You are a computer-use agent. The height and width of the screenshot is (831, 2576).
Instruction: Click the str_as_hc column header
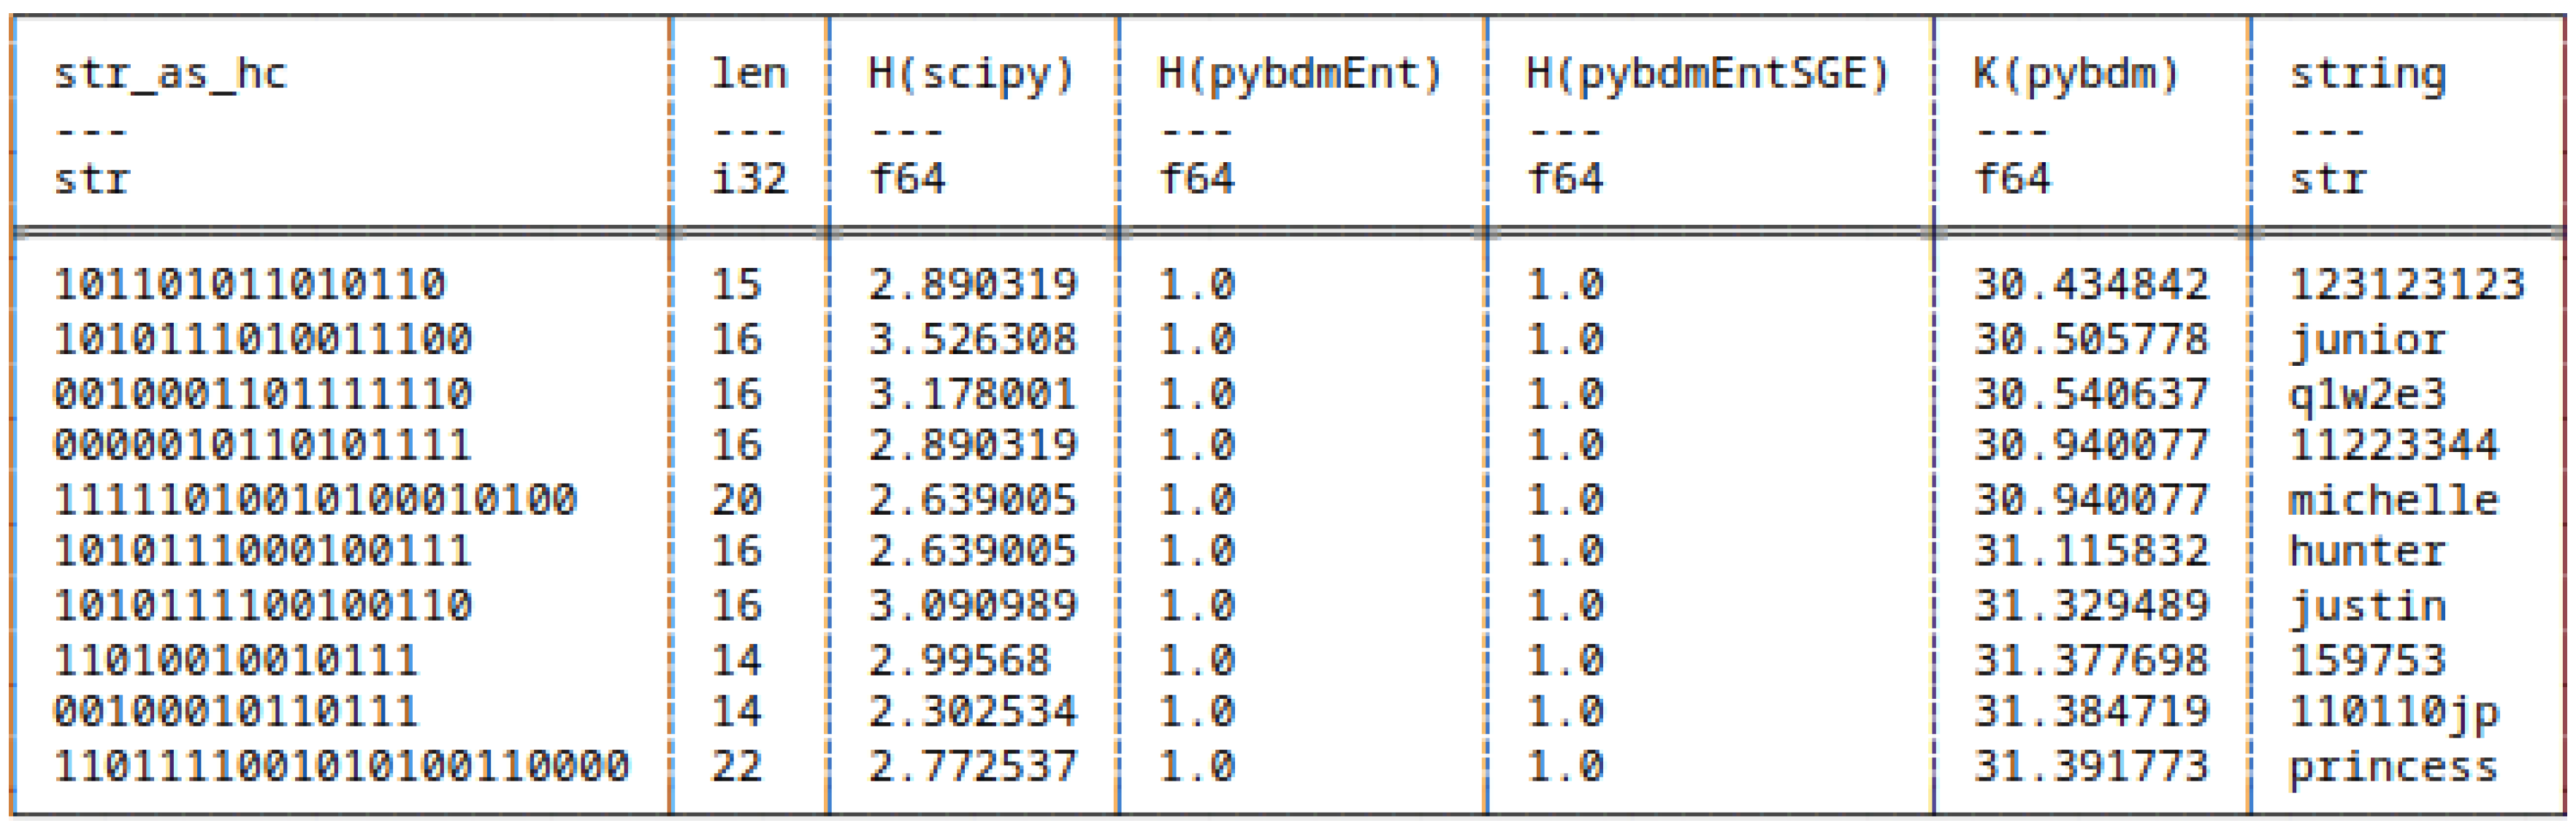[170, 74]
